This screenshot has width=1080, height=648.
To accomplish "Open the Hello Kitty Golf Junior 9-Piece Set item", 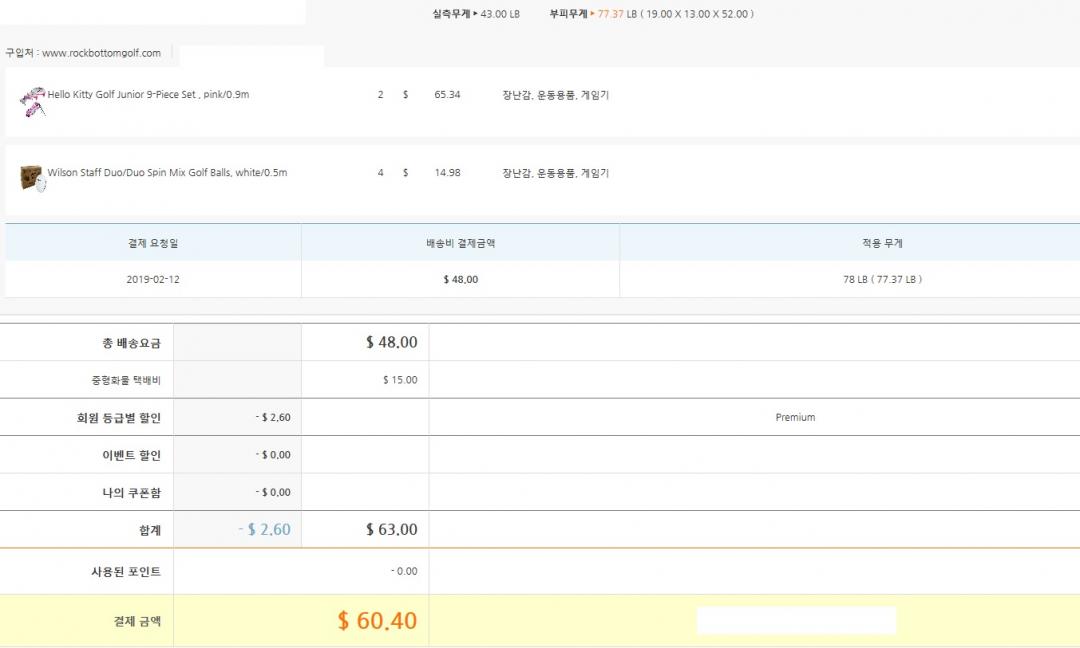I will point(148,95).
